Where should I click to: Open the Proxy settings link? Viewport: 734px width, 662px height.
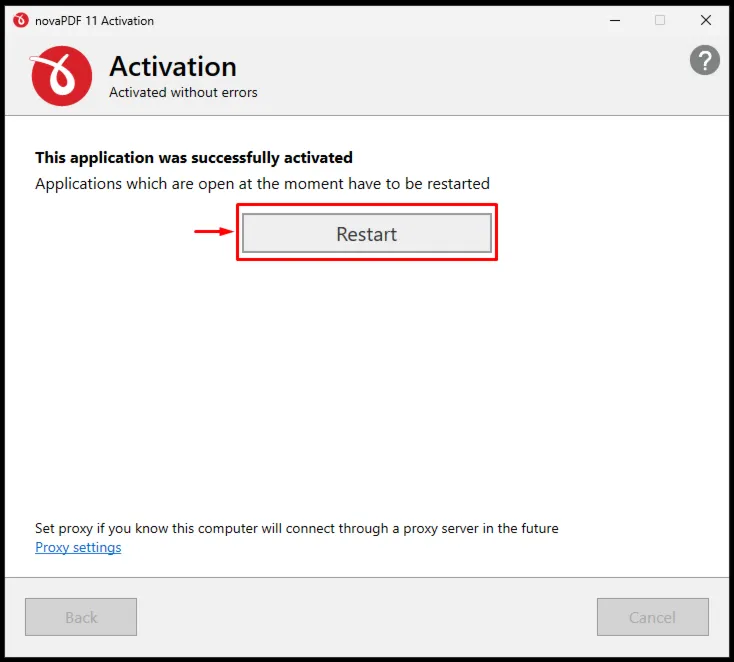pos(78,547)
